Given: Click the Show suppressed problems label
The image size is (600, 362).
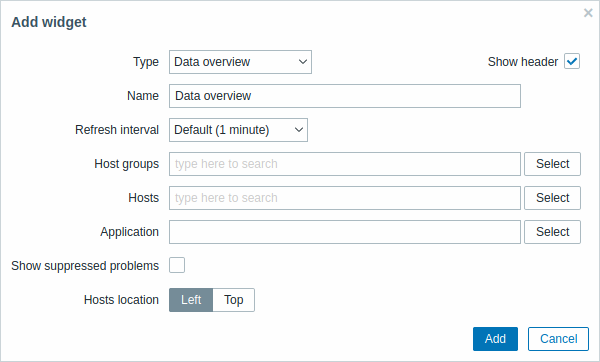Looking at the screenshot, I should (x=85, y=266).
